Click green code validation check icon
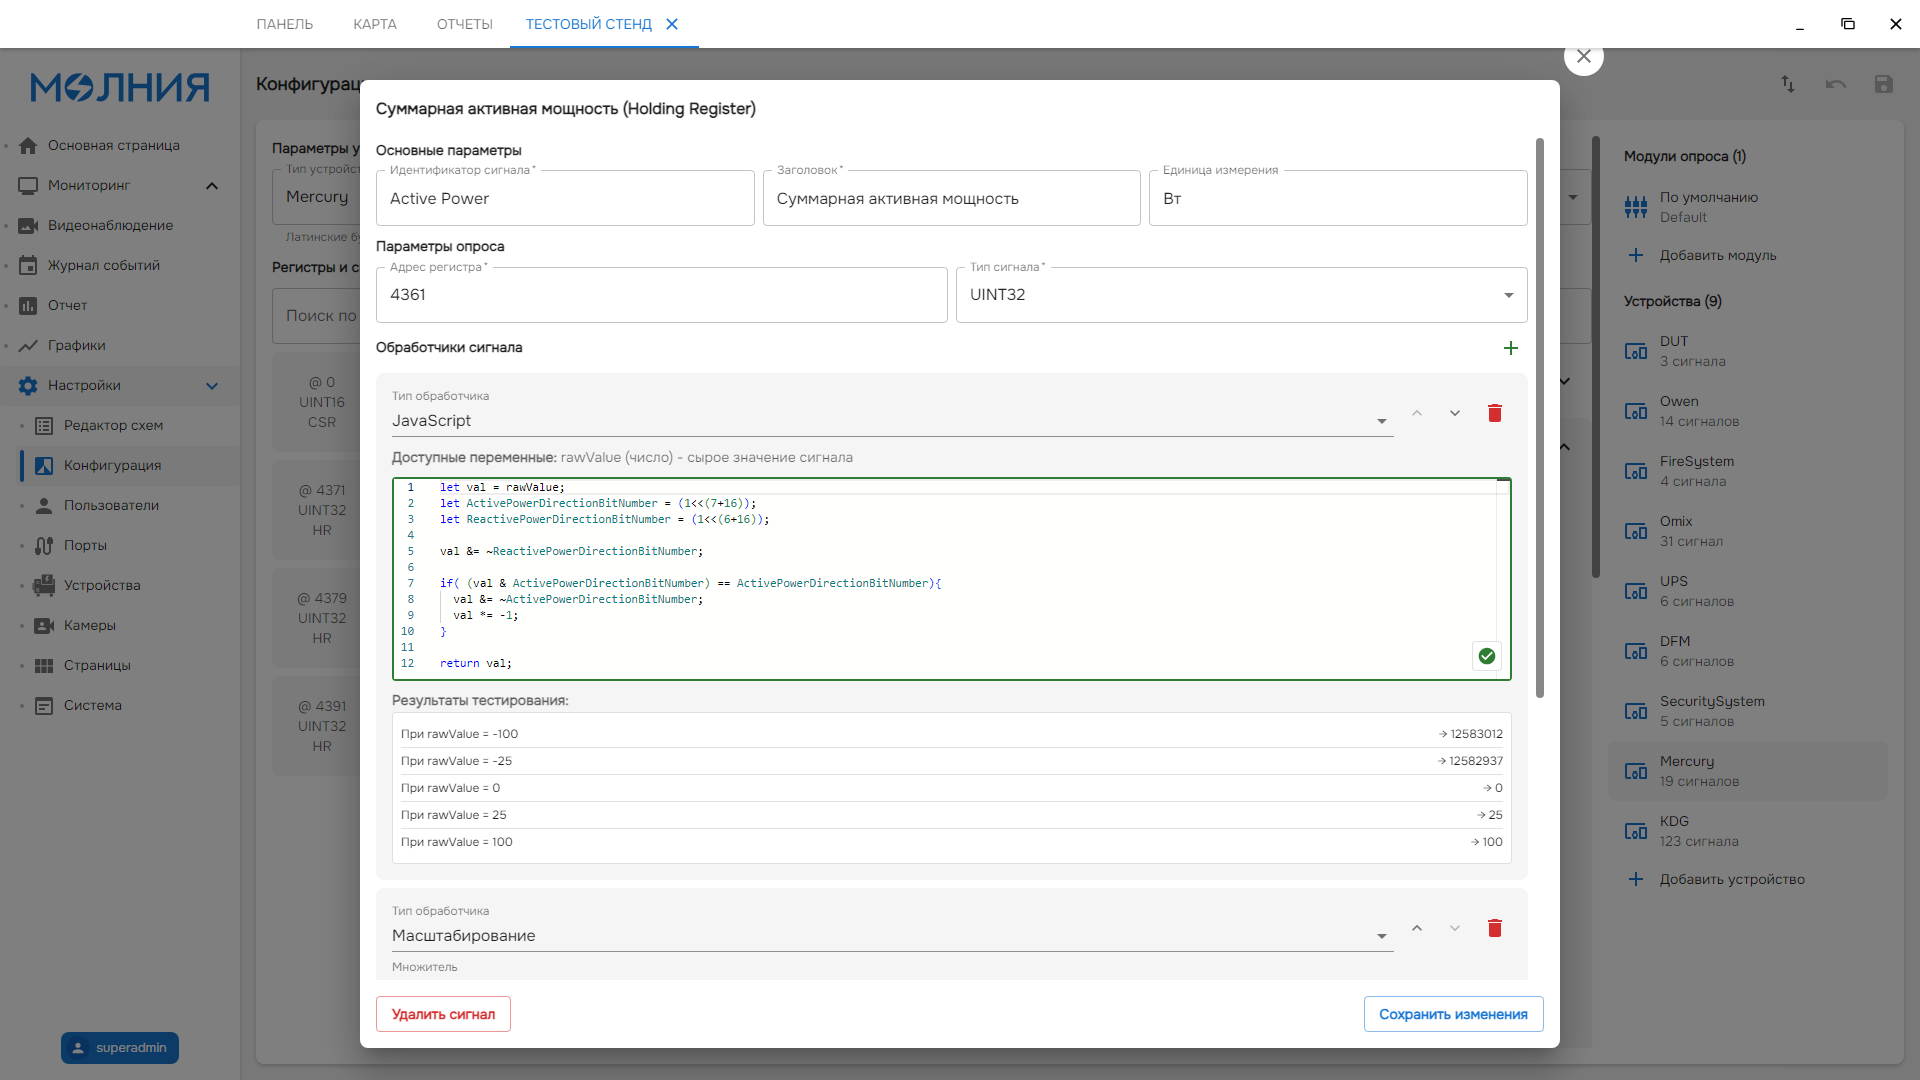Image resolution: width=1920 pixels, height=1080 pixels. point(1487,656)
